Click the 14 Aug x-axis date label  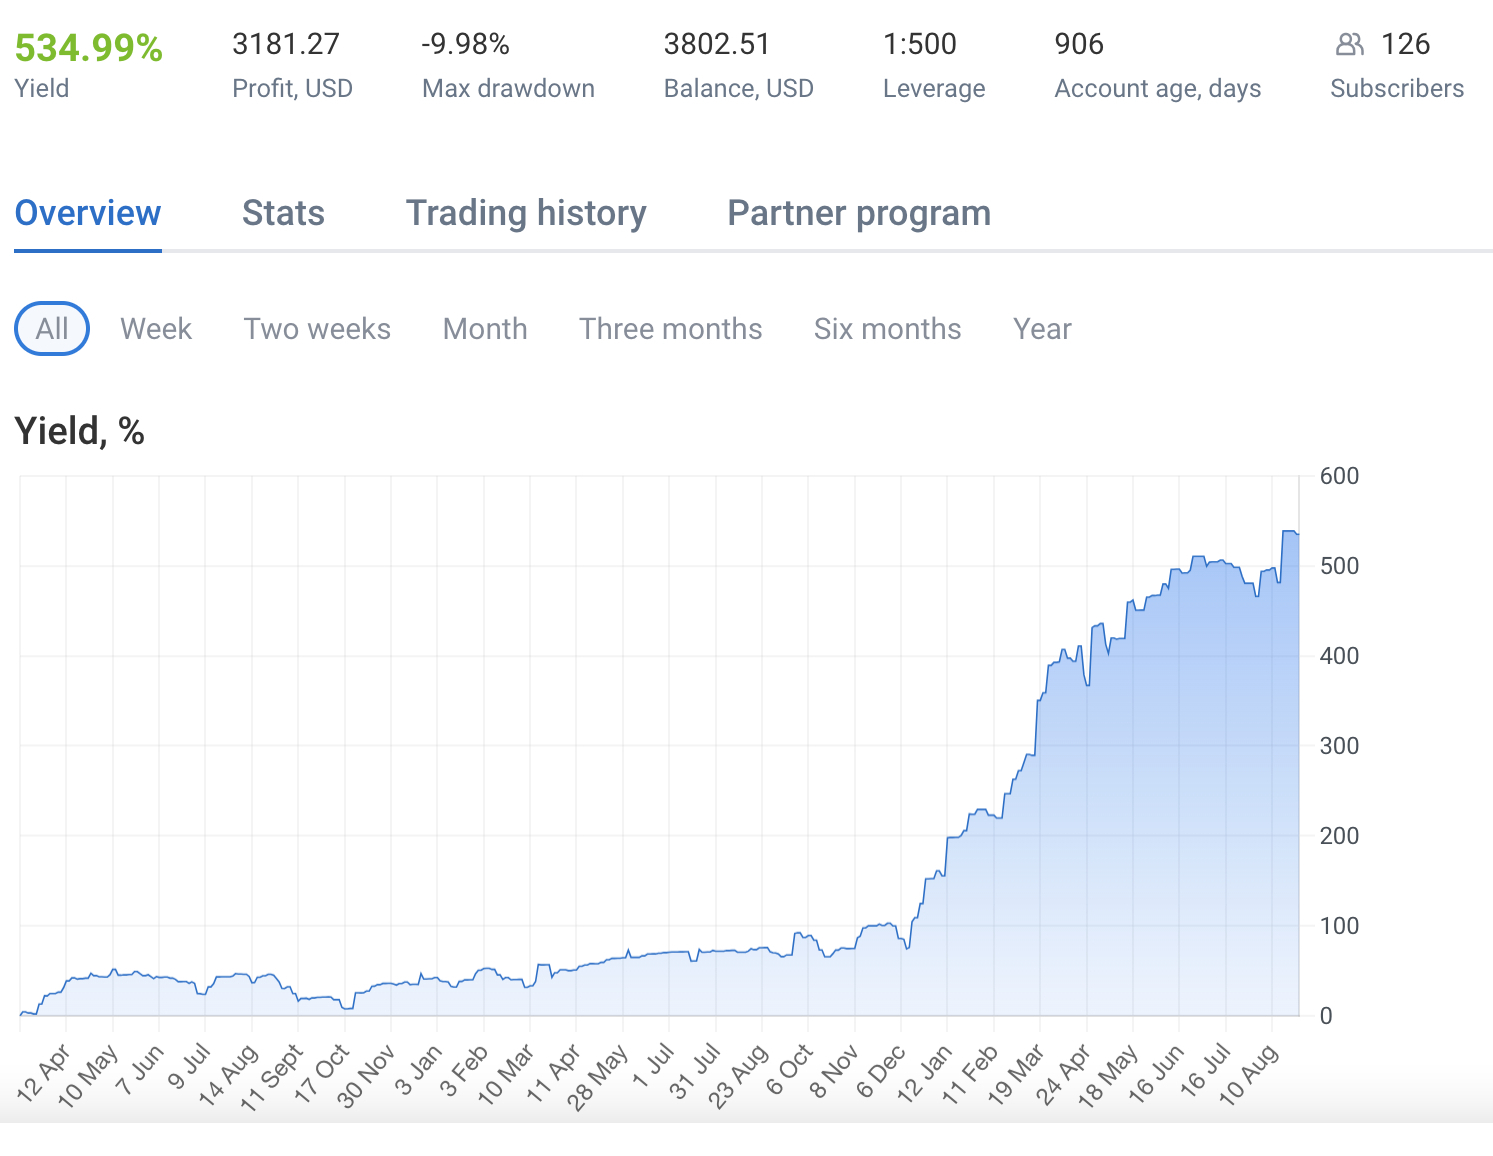pos(228,1075)
